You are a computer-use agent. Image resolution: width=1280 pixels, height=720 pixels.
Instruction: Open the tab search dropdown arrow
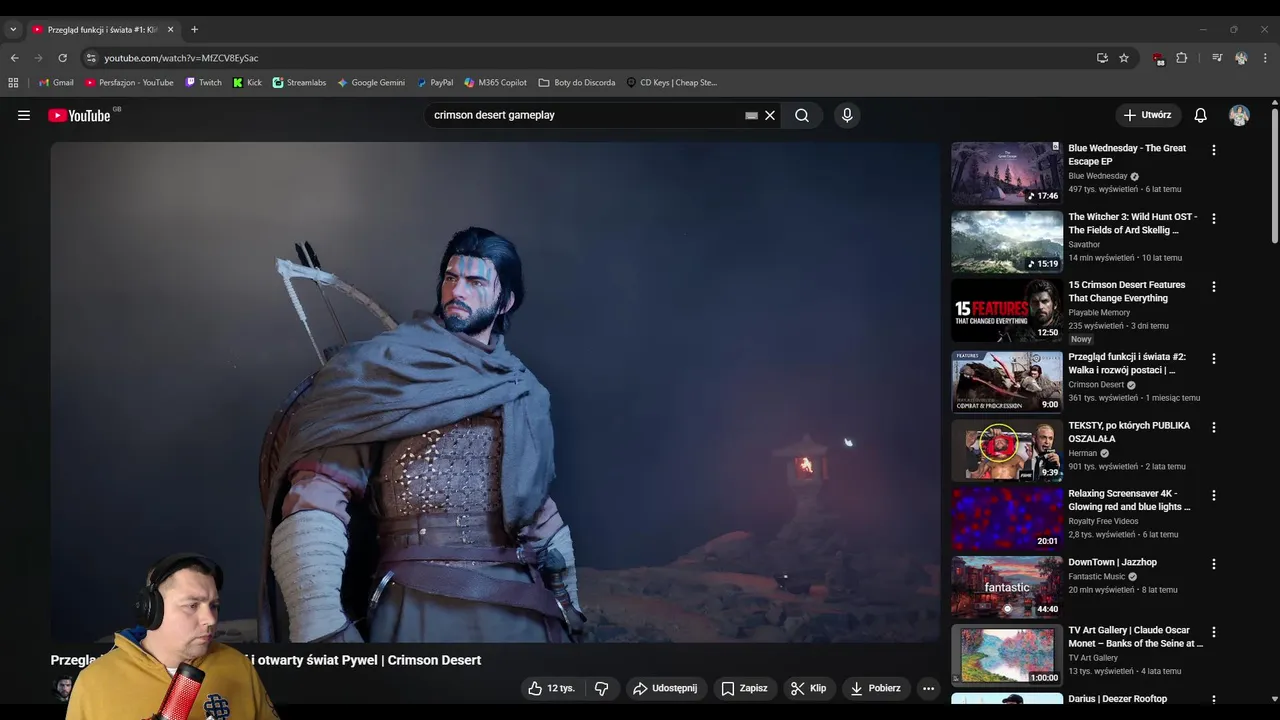(13, 30)
